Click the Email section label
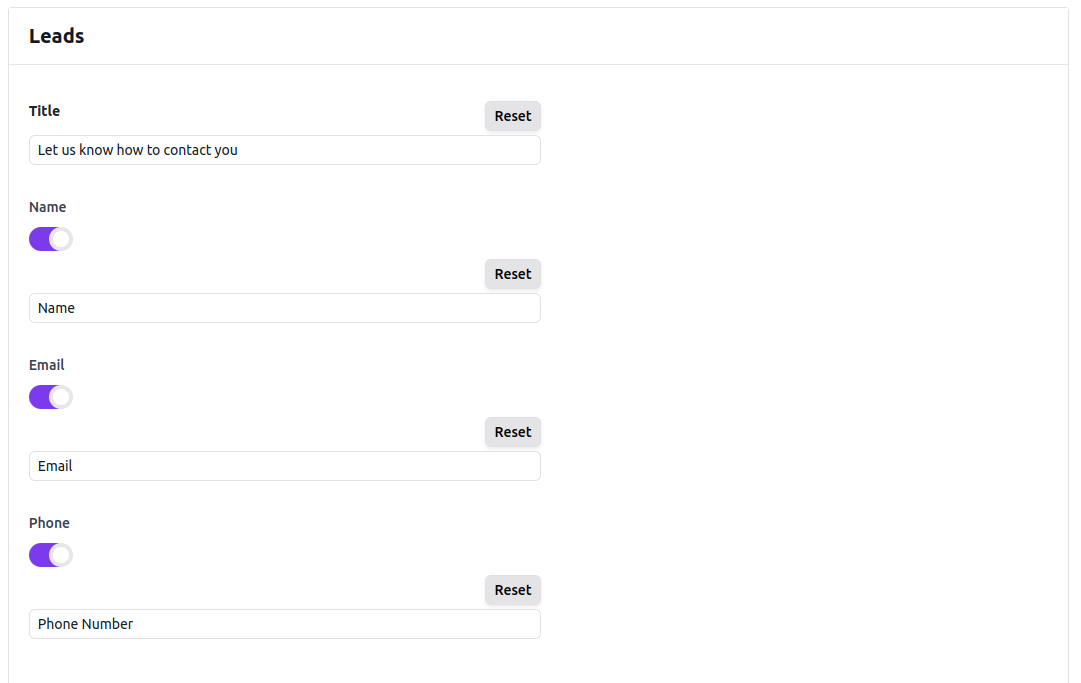Image resolution: width=1081 pixels, height=683 pixels. click(x=46, y=364)
